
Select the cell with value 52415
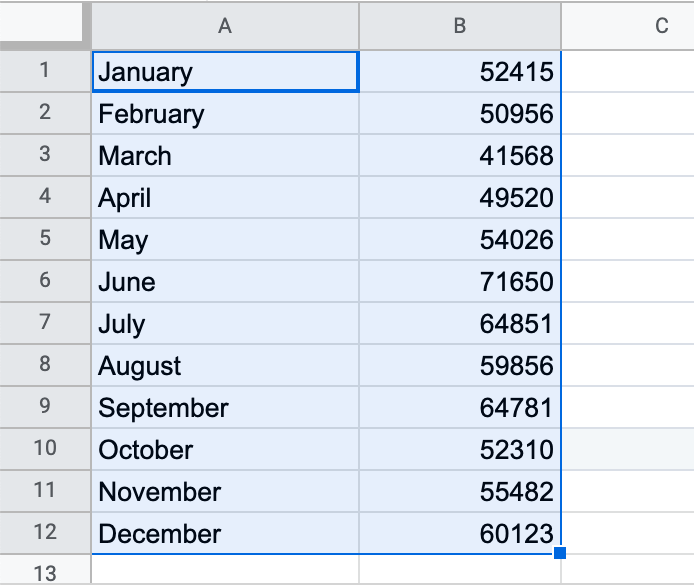click(460, 72)
